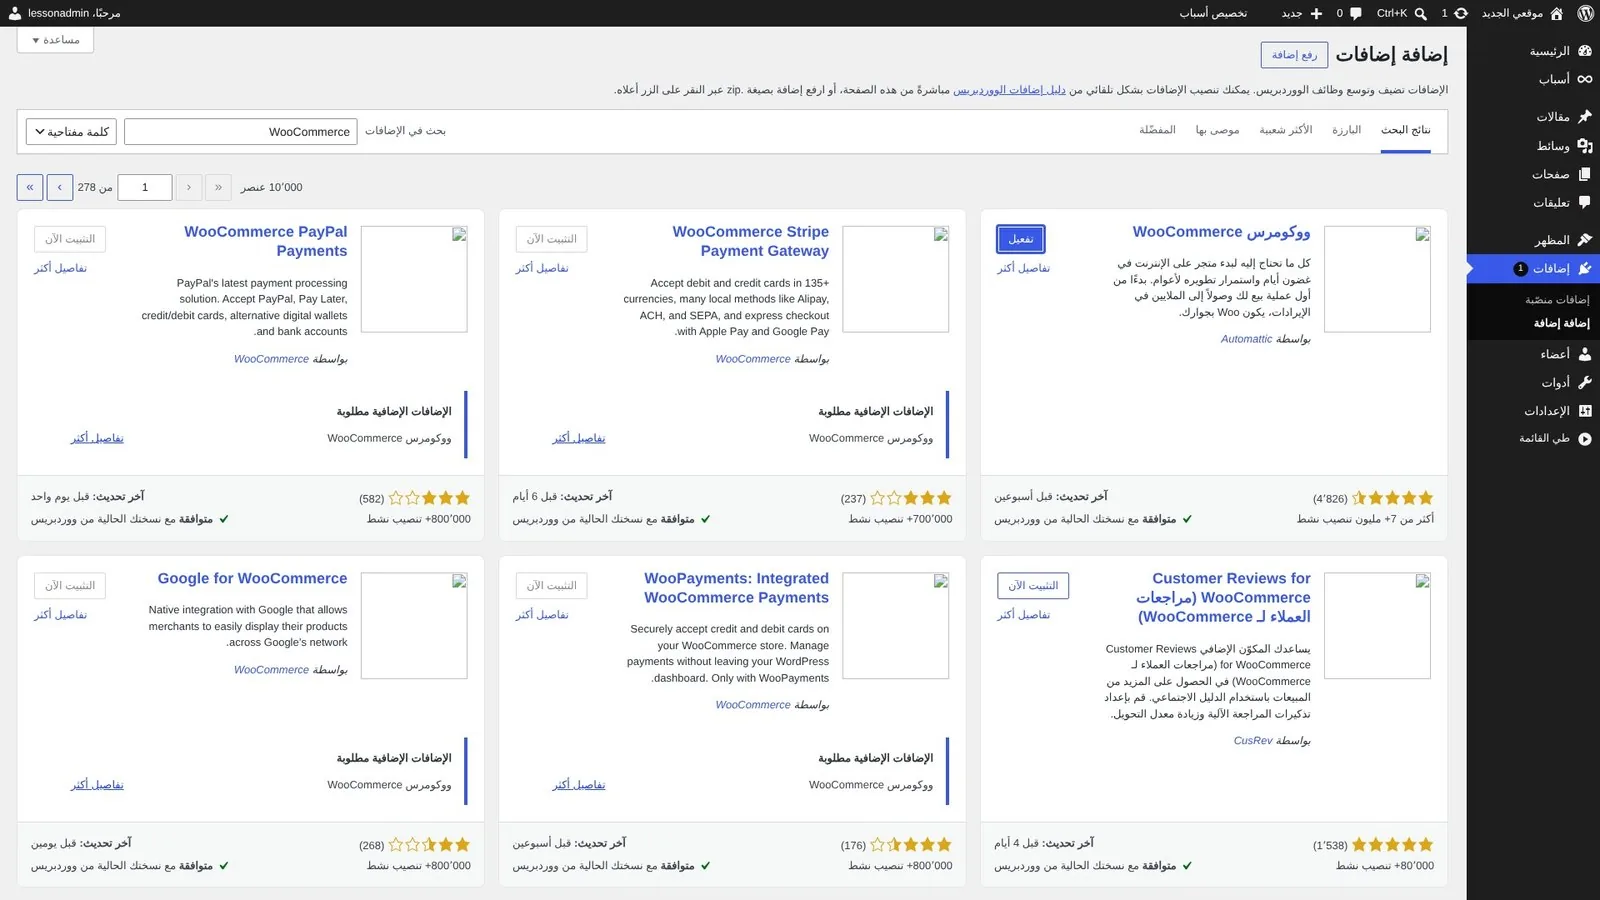Open أعضاء users icon
Image resolution: width=1600 pixels, height=900 pixels.
point(1585,354)
